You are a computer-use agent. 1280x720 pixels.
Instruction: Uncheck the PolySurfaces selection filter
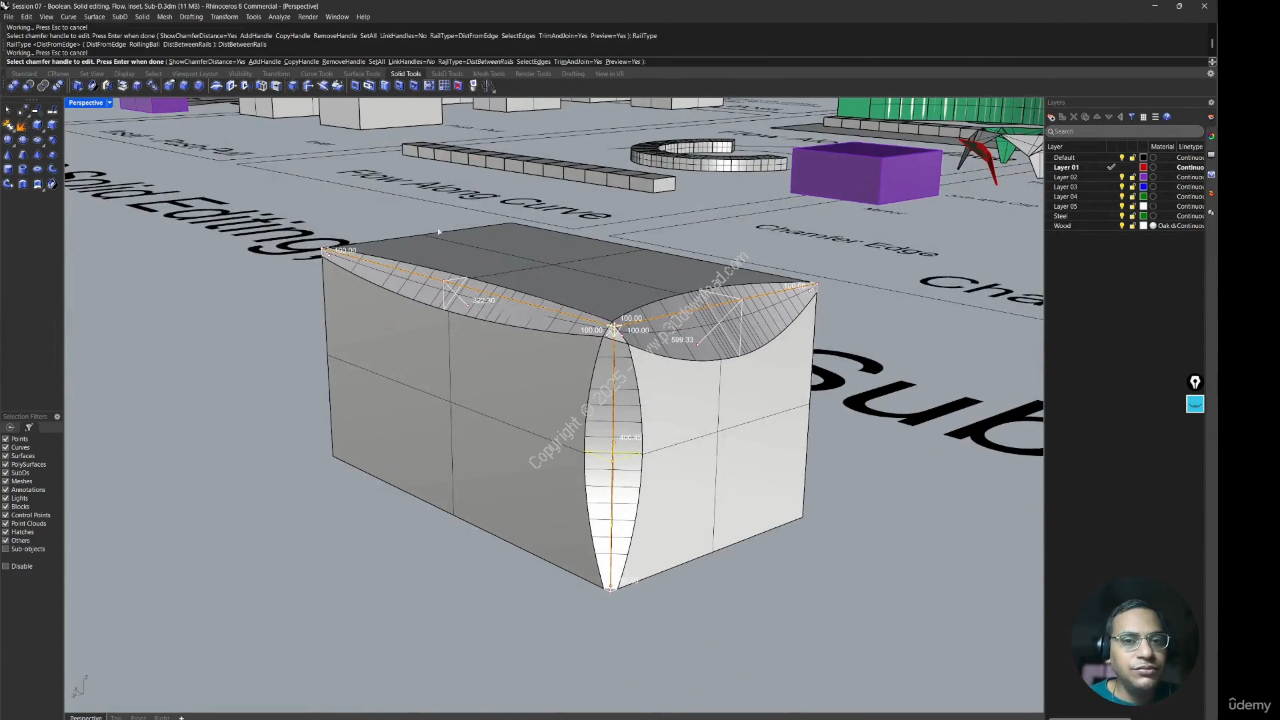coord(6,464)
